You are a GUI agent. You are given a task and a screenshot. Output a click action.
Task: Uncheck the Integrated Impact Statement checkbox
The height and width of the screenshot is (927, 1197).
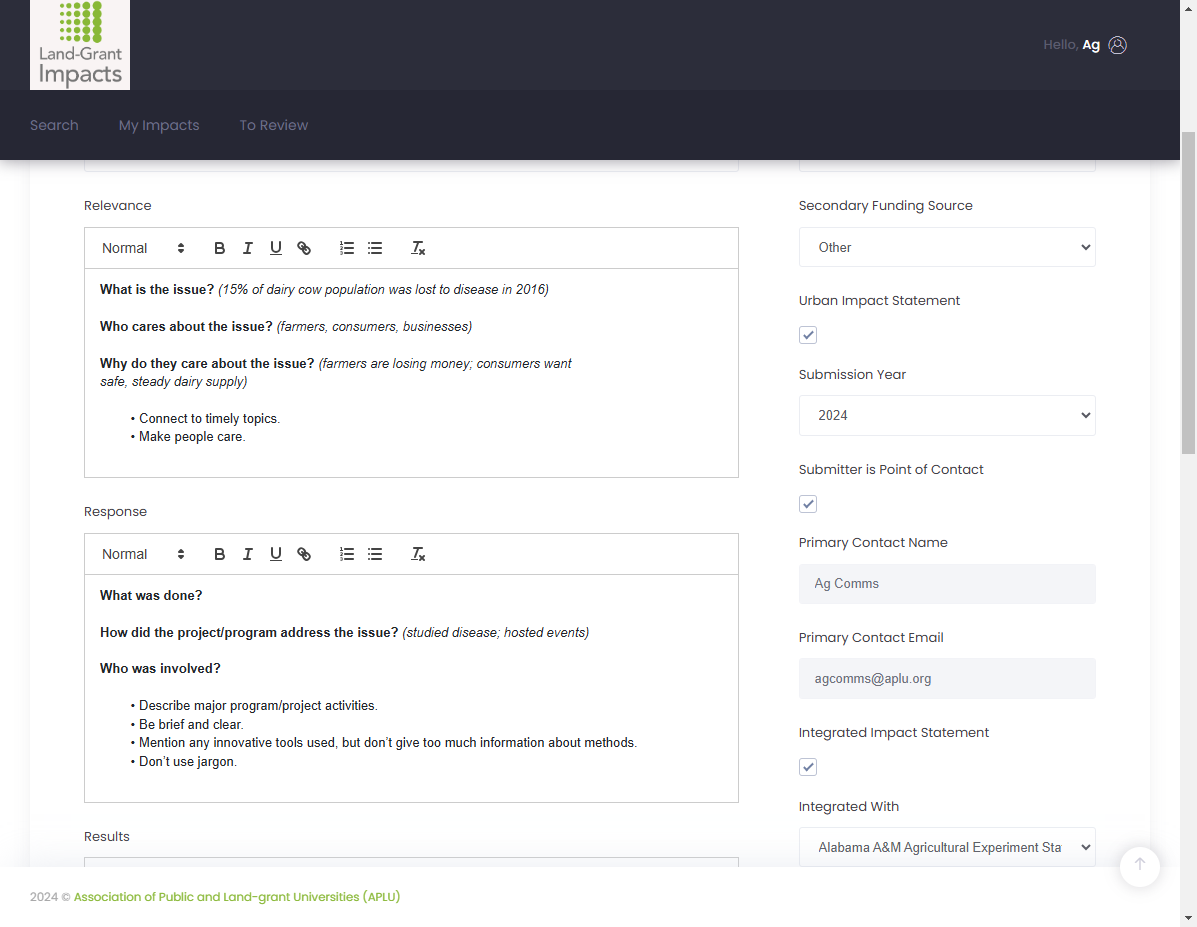coord(808,767)
